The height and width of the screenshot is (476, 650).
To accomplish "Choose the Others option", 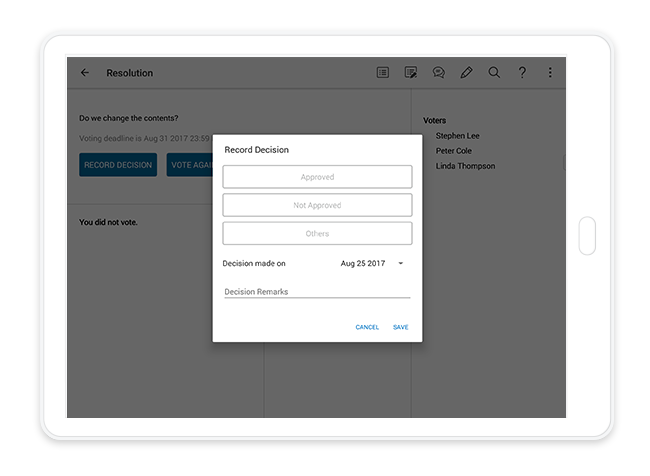I will pos(317,233).
